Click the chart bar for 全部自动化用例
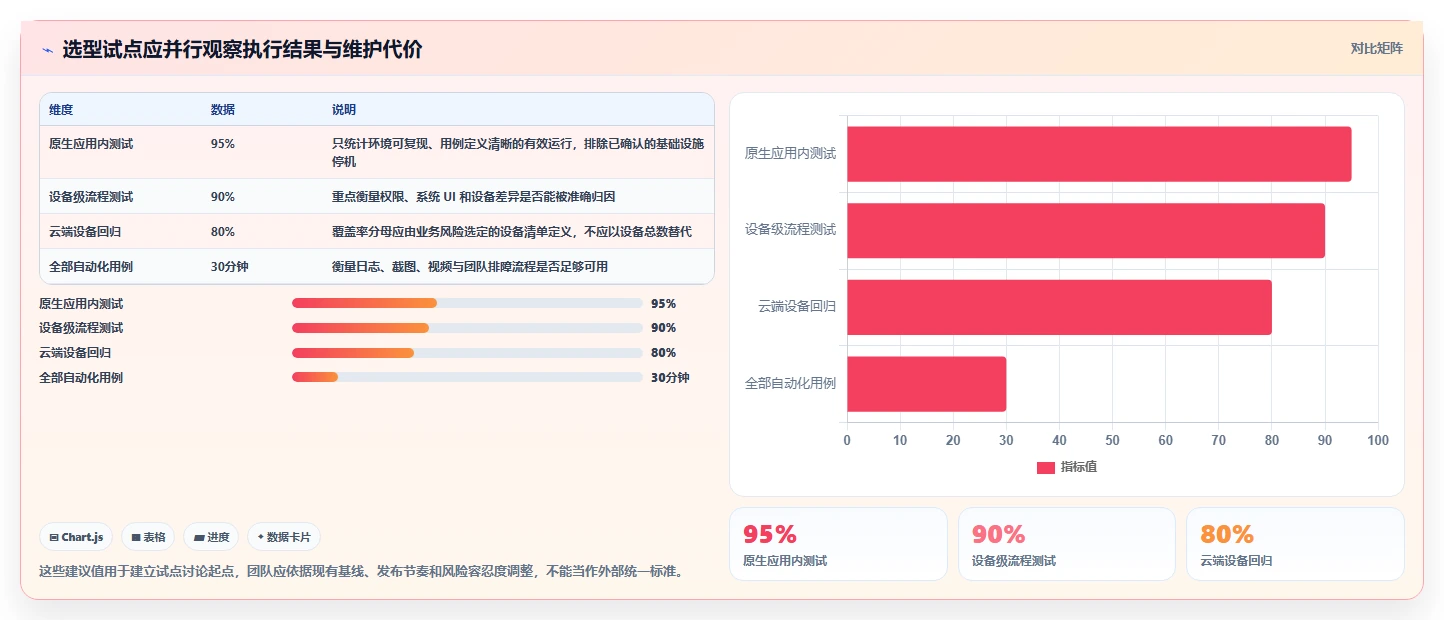Screen dimensions: 1444x620 coord(926,384)
